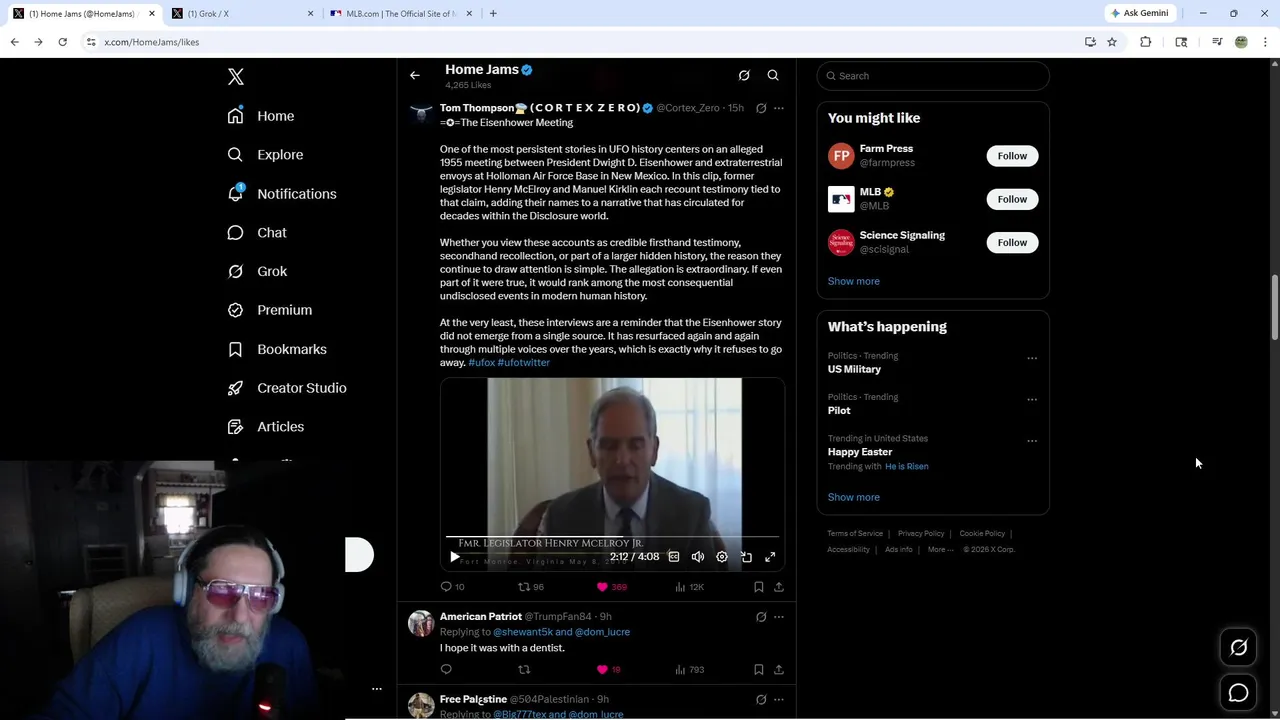1280x720 pixels.
Task: Open US Military trend options
Action: (1032, 358)
